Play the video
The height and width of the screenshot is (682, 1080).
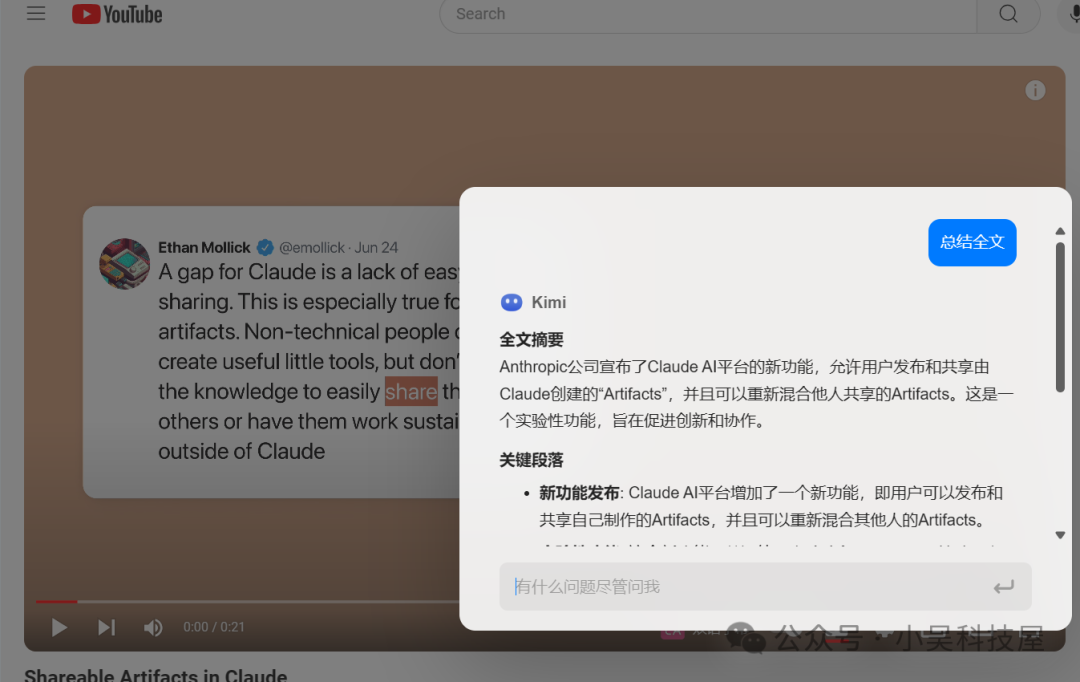click(59, 627)
